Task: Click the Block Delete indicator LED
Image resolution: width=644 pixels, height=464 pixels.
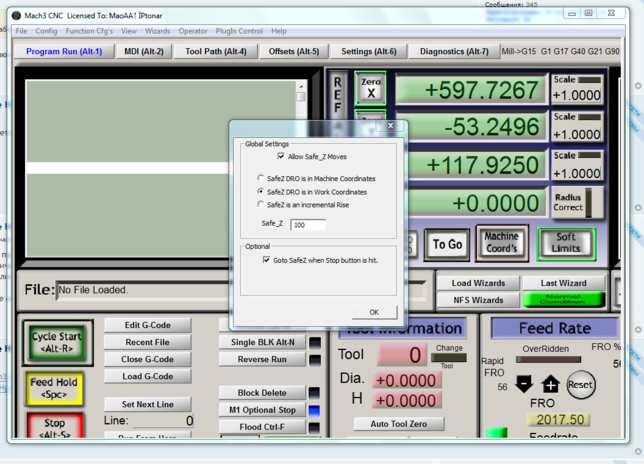Action: [x=315, y=393]
